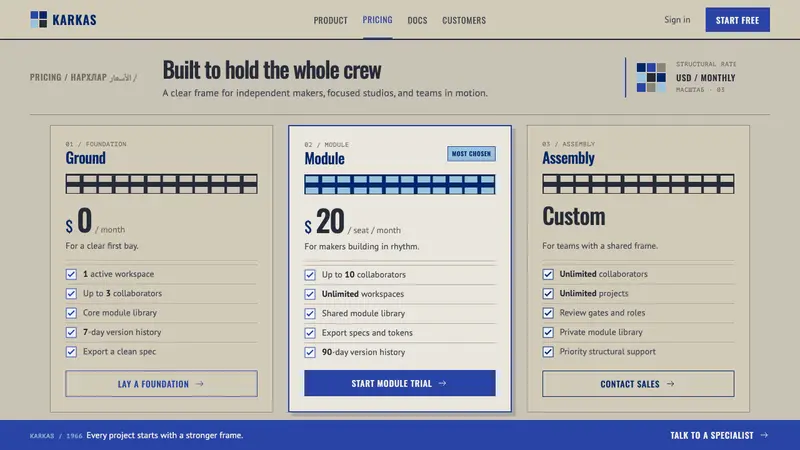Click 'Every project starts with a stronger frame'
This screenshot has width=800, height=450.
click(x=164, y=435)
